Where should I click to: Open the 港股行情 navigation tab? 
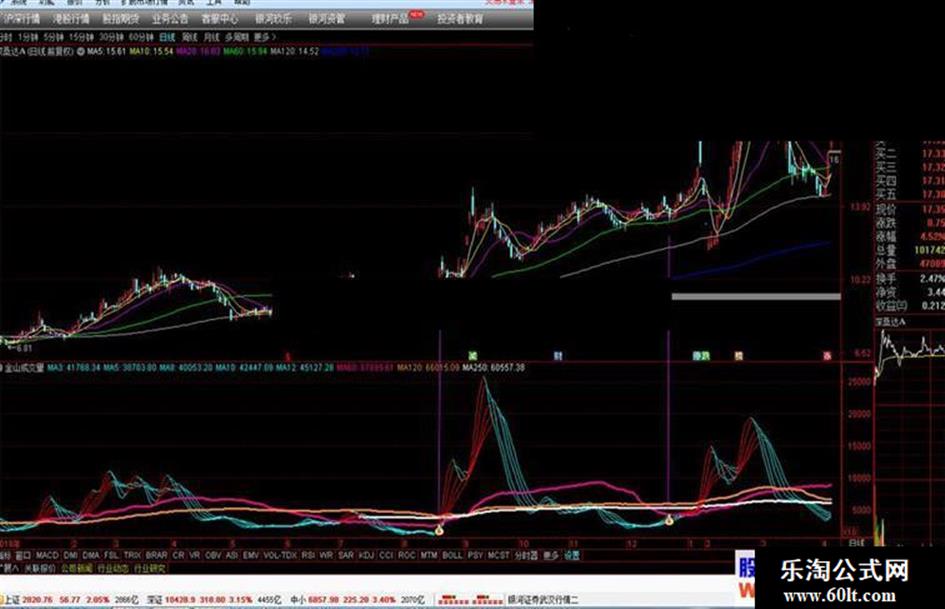tap(71, 19)
